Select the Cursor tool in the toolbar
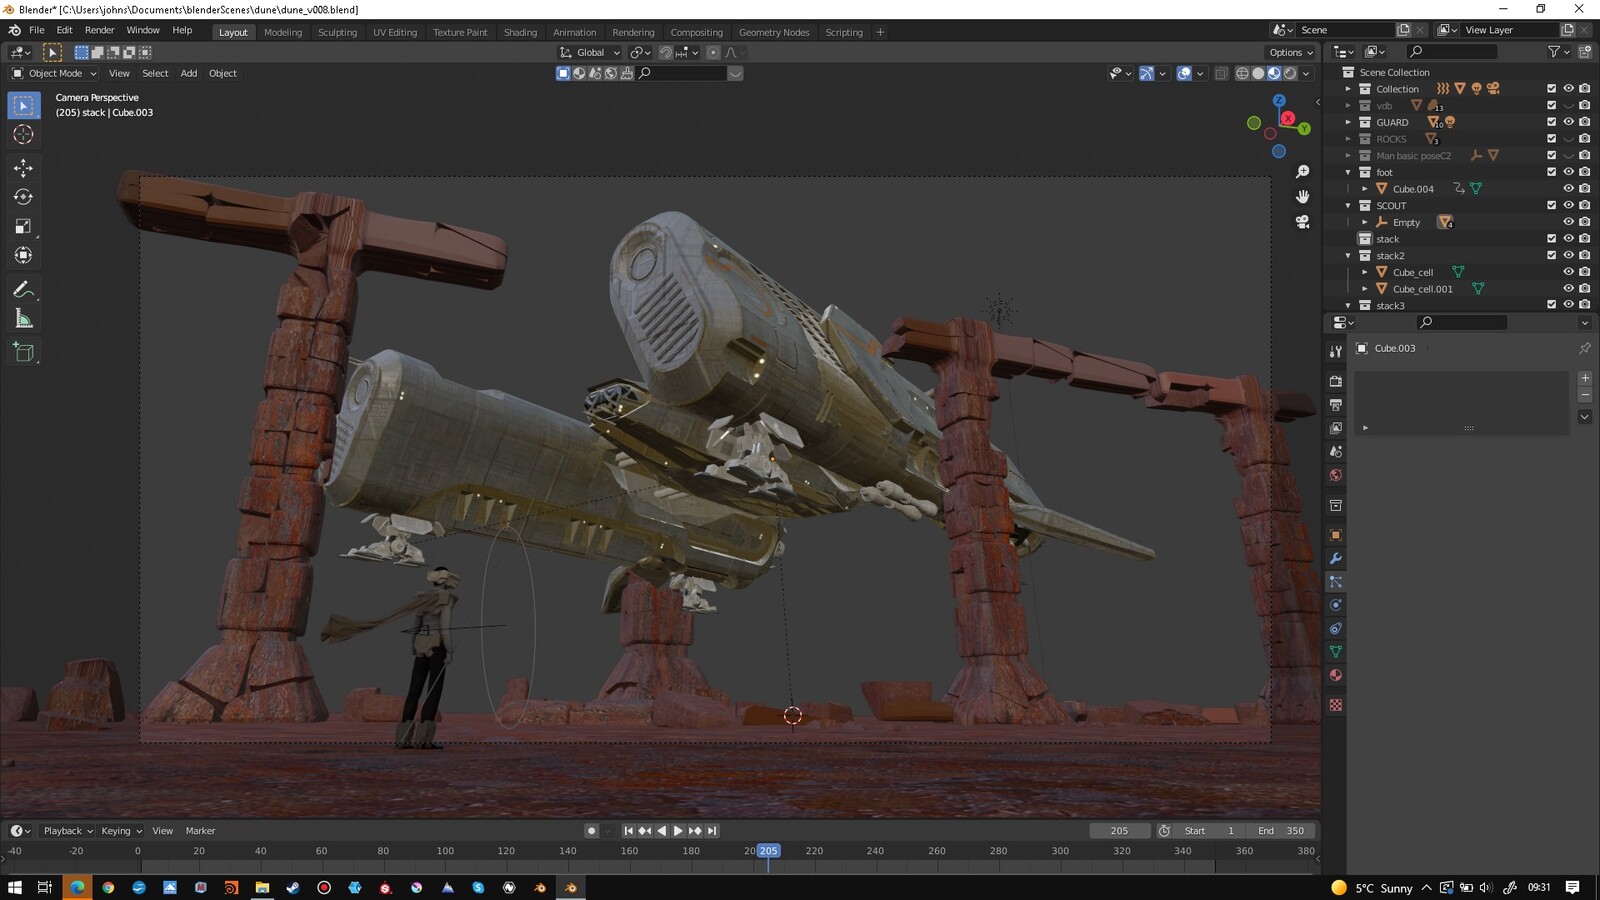Screen dimensions: 1600x900 23,134
